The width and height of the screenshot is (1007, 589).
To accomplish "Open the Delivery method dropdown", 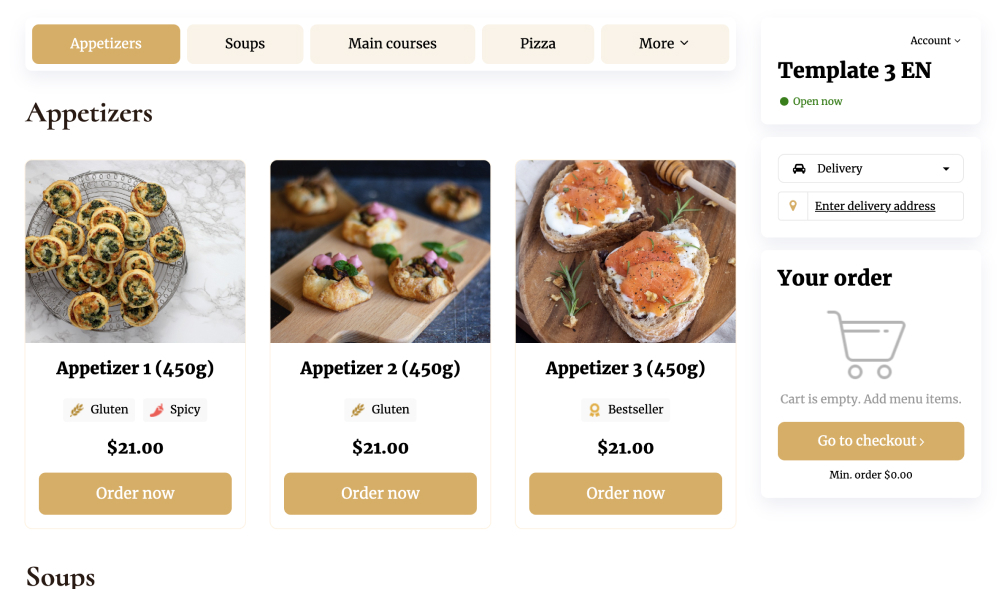I will 870,169.
